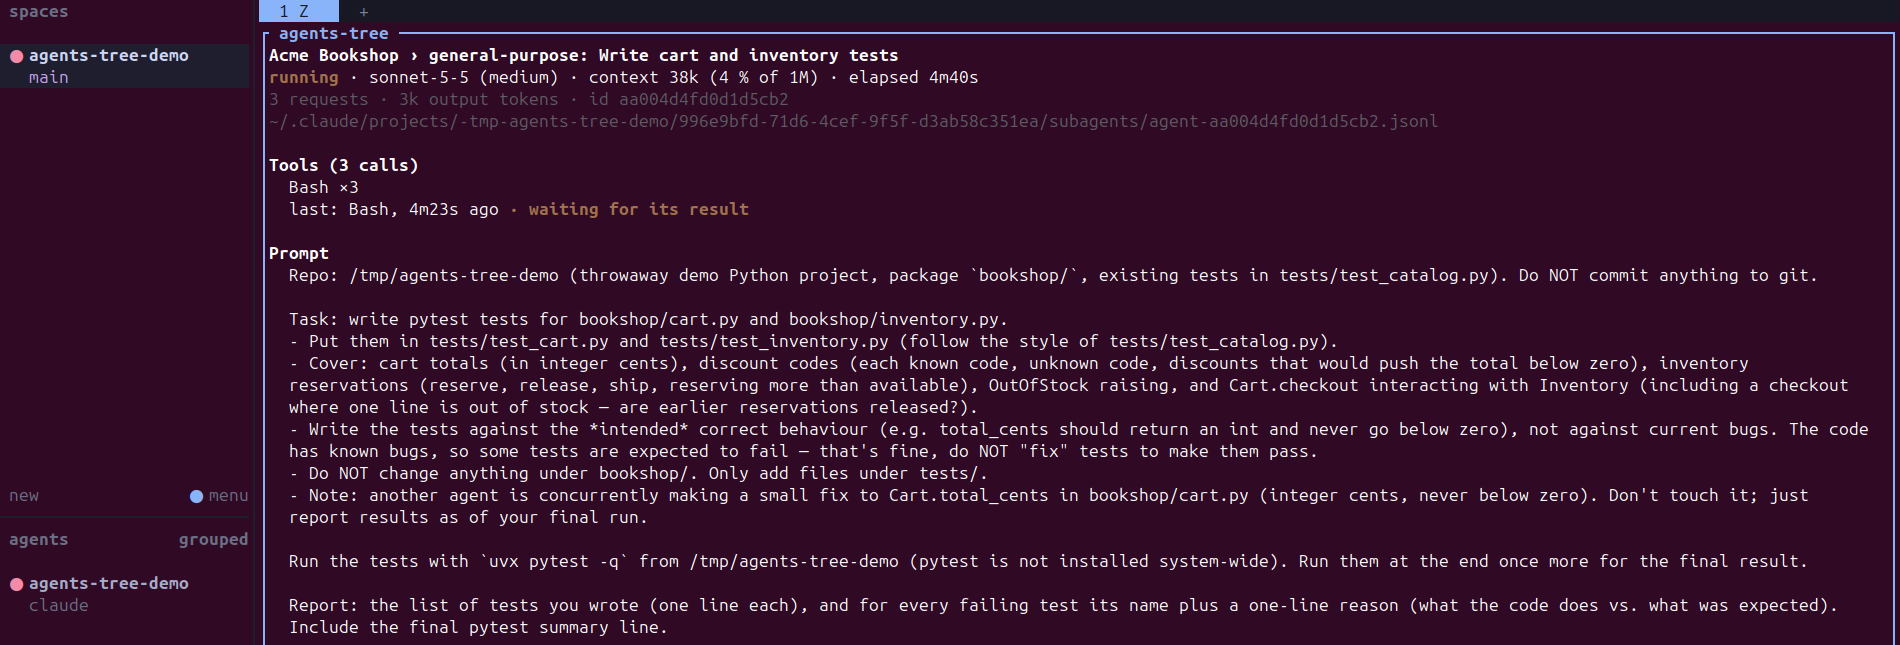
Task: Open the subagent .jsonl file path
Action: coord(853,122)
